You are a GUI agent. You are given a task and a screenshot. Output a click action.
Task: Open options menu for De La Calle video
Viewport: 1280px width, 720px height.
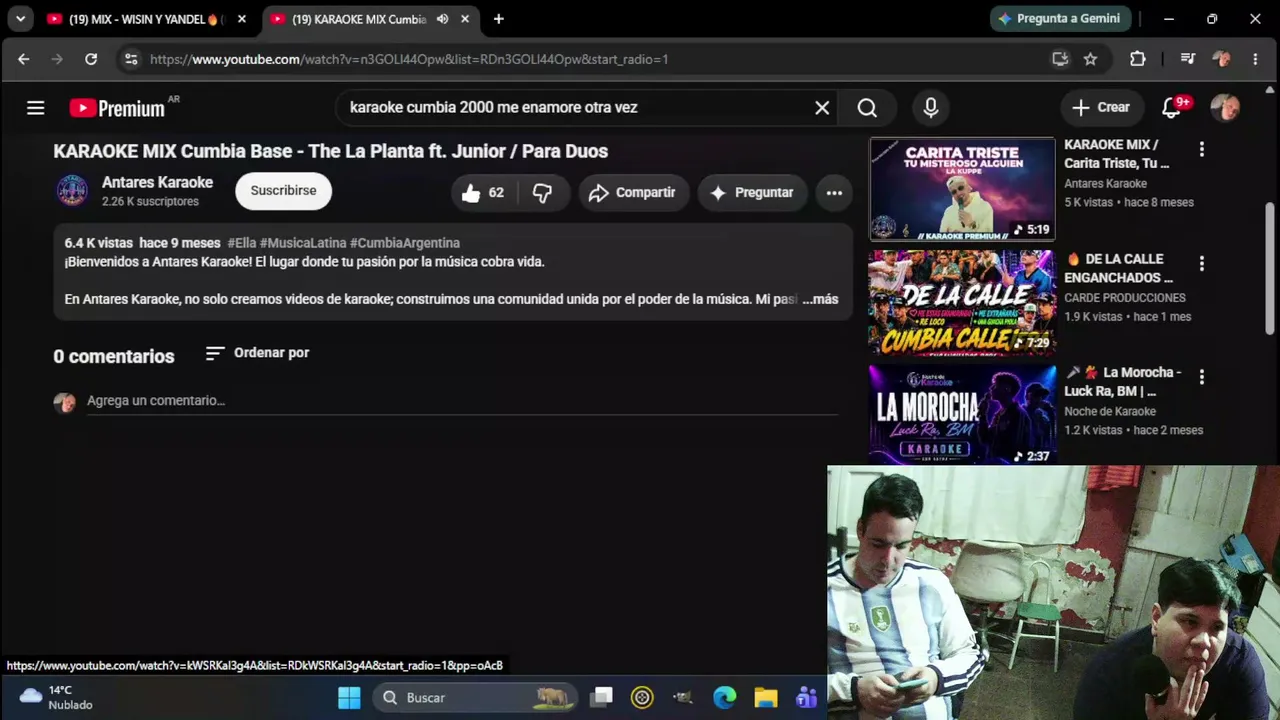(1202, 264)
